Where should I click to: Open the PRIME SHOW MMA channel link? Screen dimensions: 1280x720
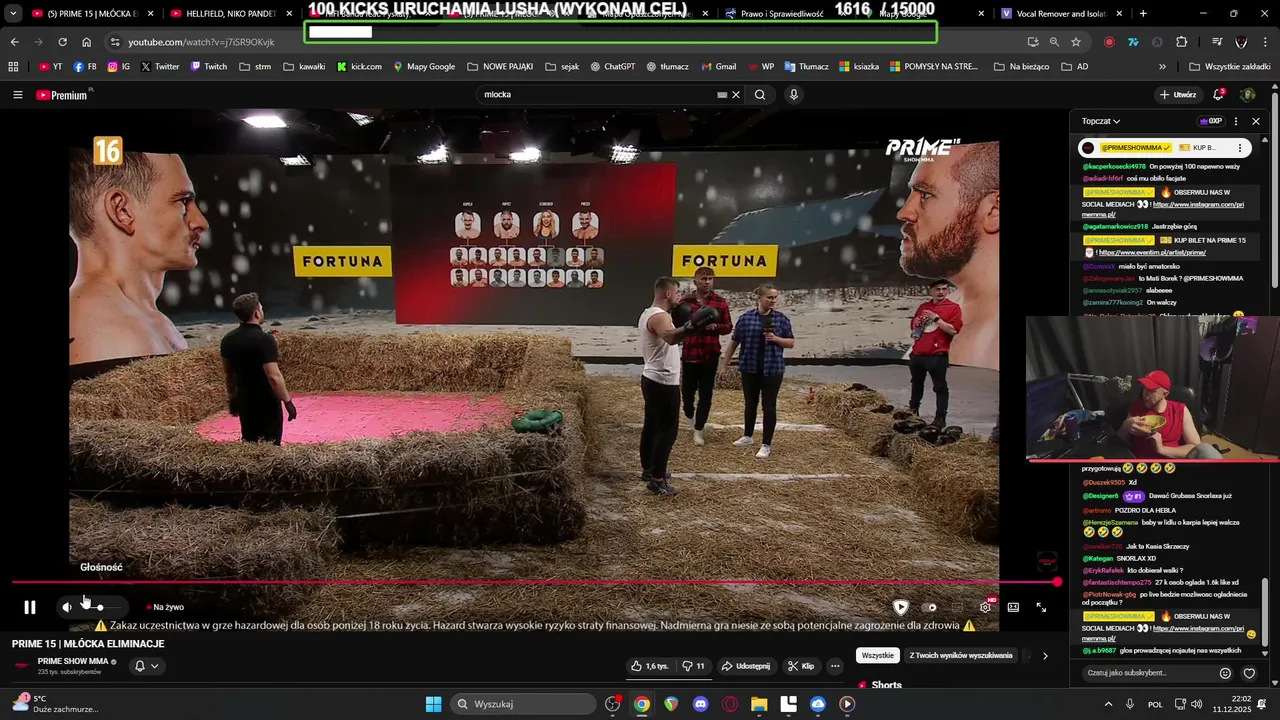(73, 661)
